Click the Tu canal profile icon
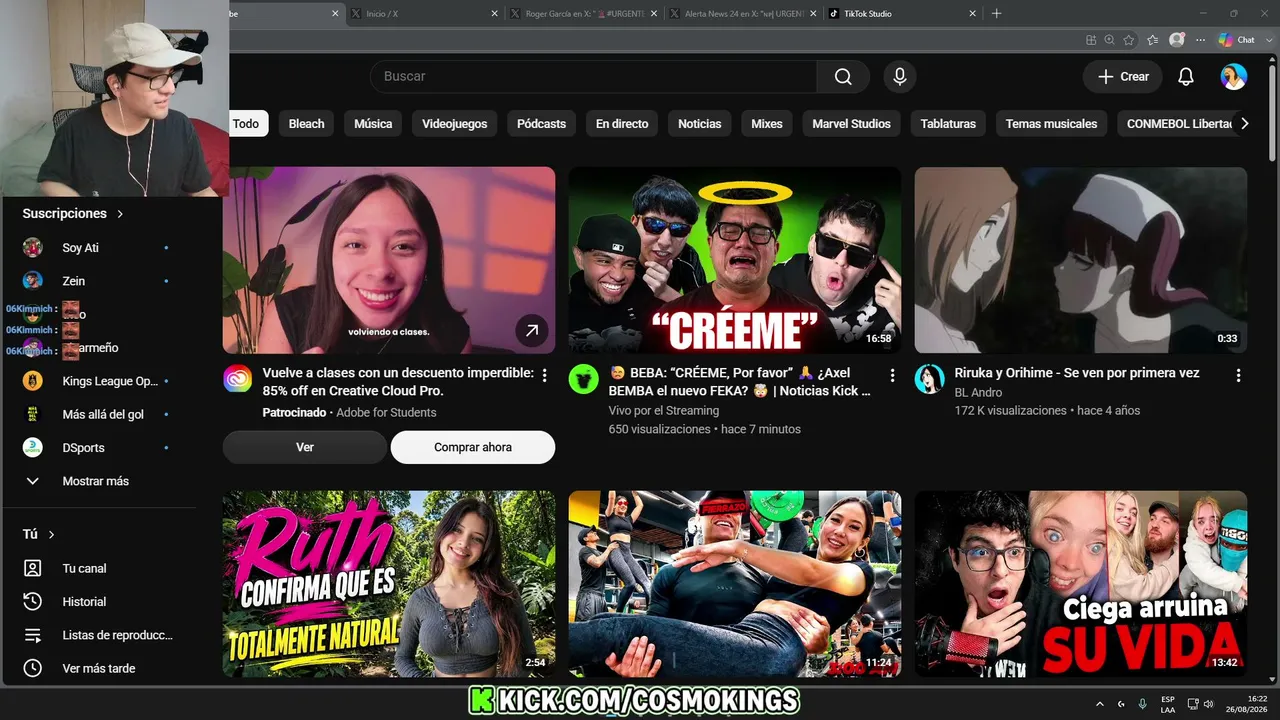Image resolution: width=1280 pixels, height=720 pixels. coord(33,568)
